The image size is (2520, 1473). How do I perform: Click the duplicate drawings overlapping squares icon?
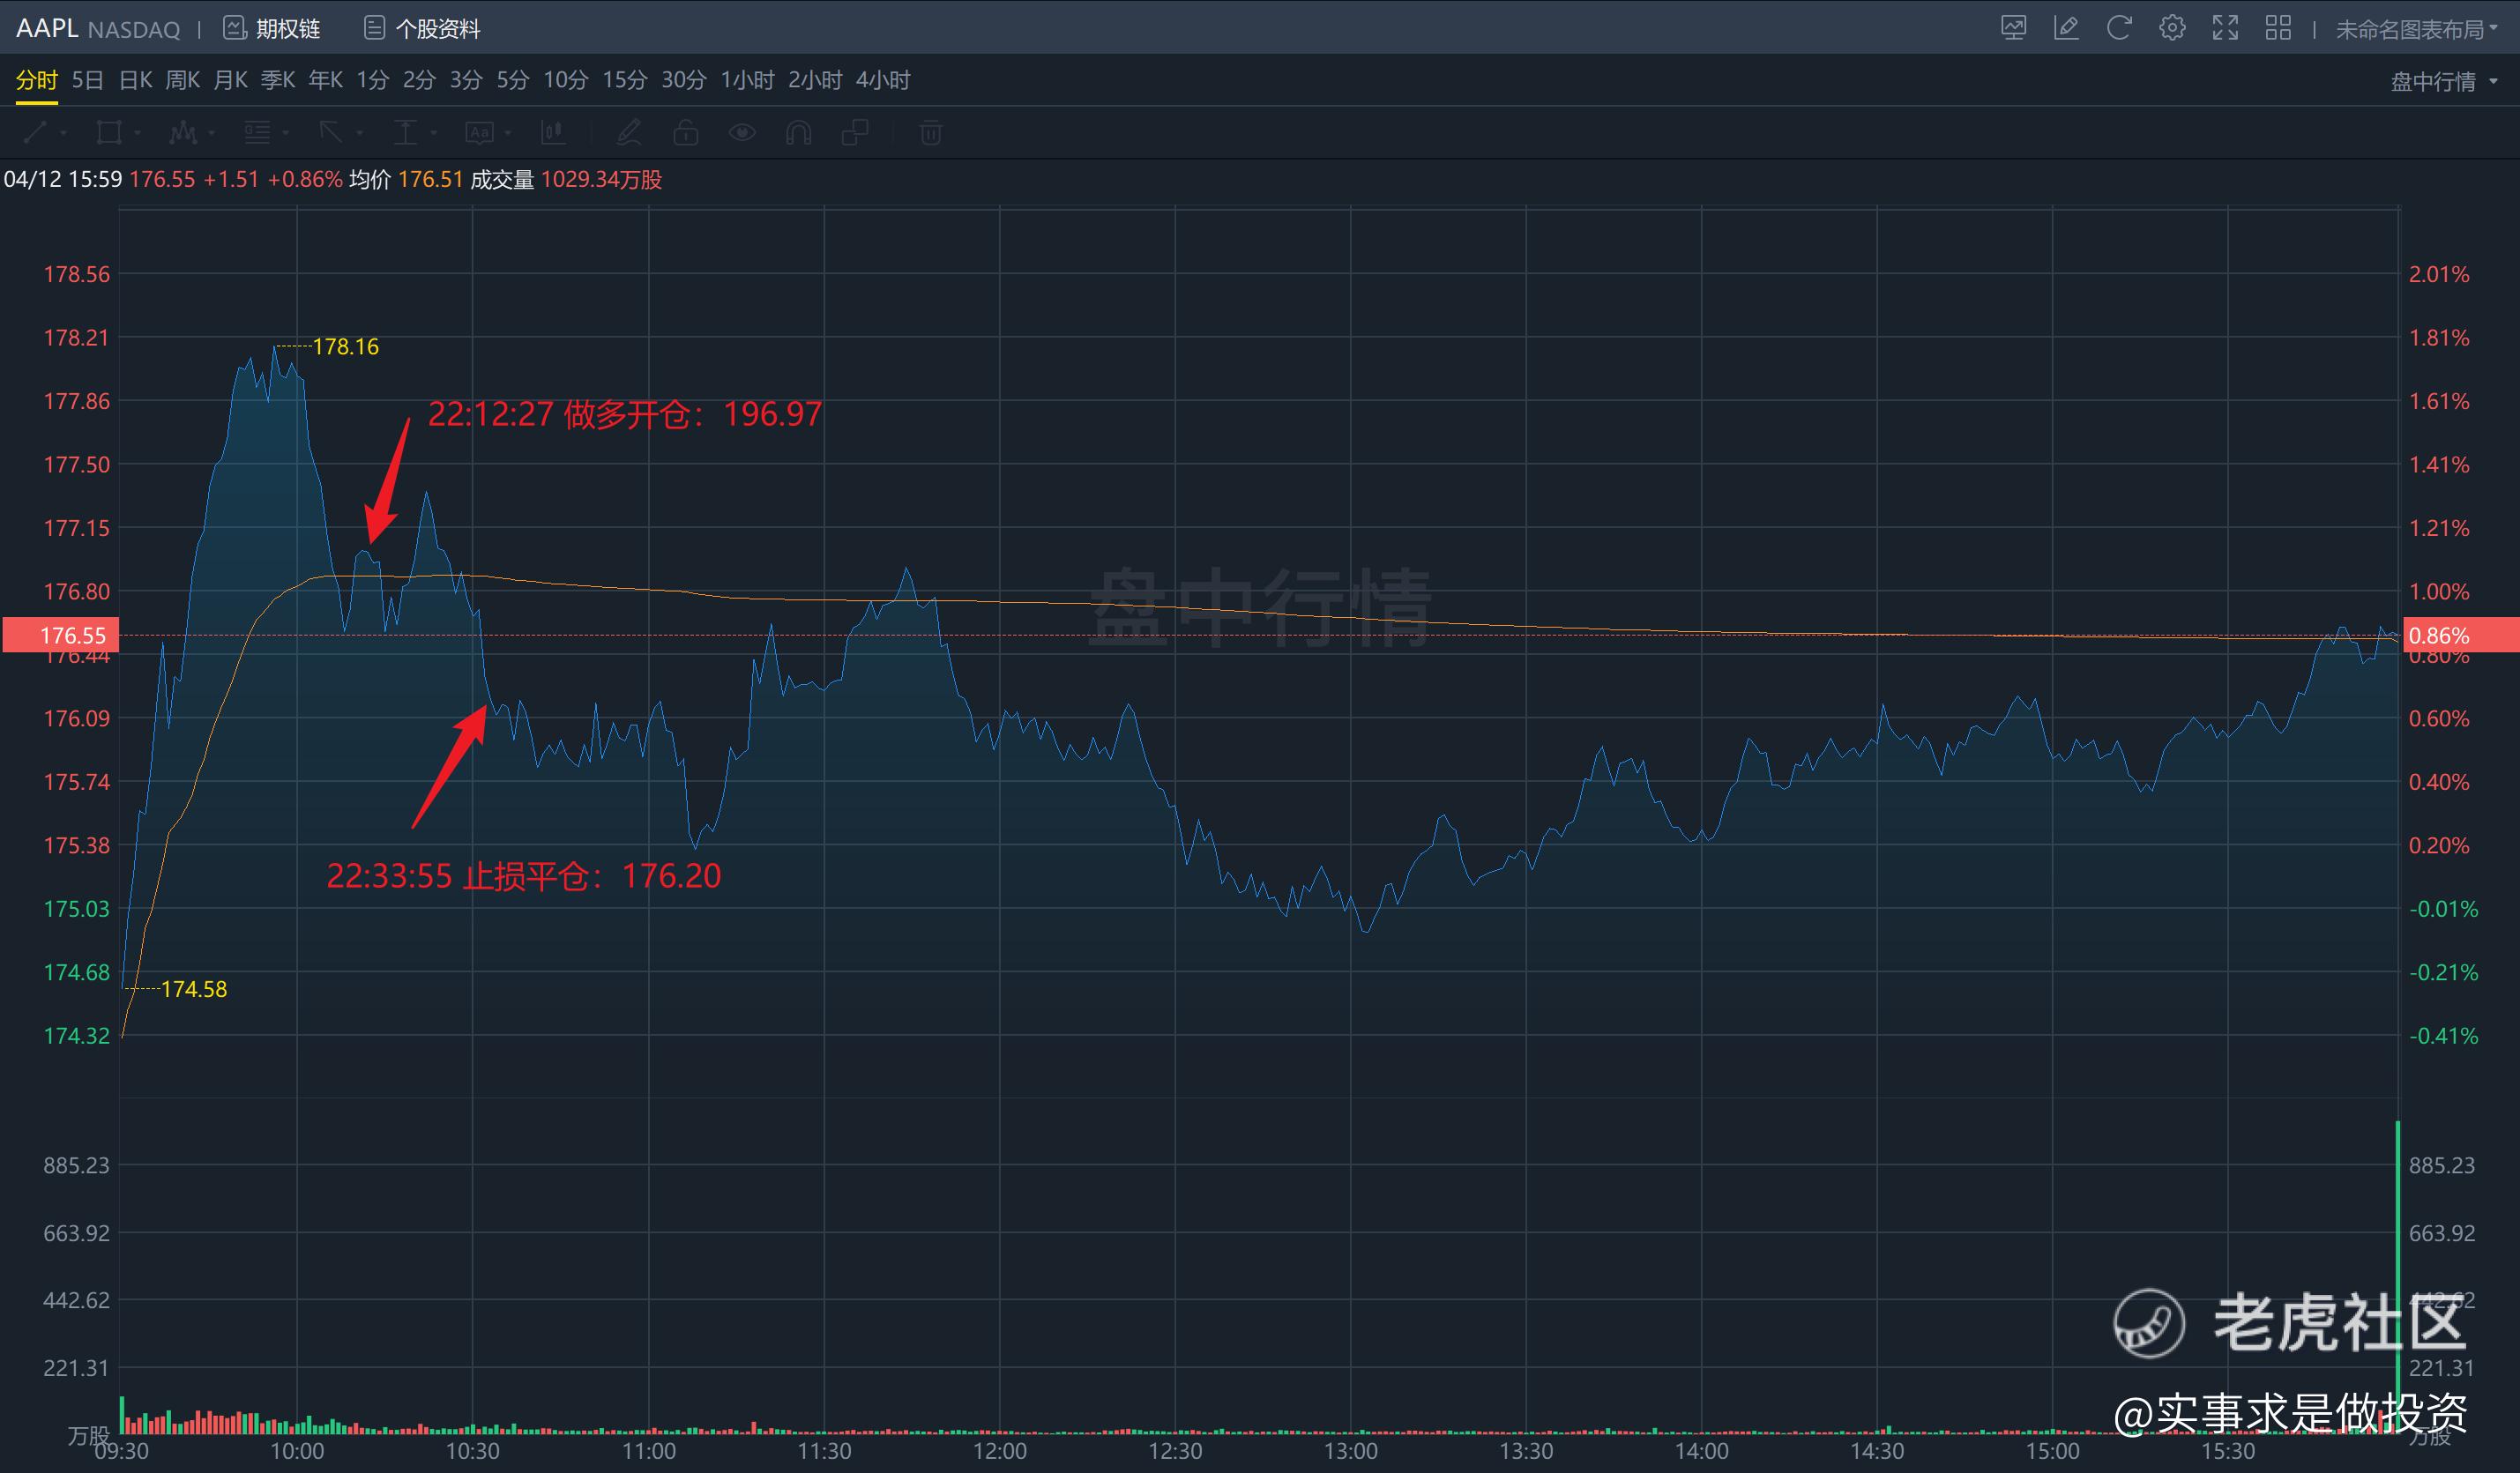(x=855, y=132)
